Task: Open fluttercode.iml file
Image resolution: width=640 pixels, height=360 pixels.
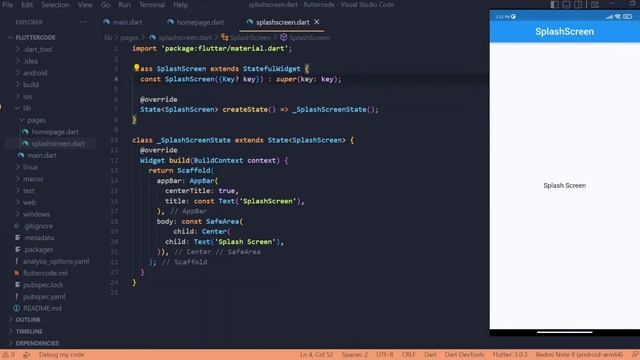Action: coord(45,273)
